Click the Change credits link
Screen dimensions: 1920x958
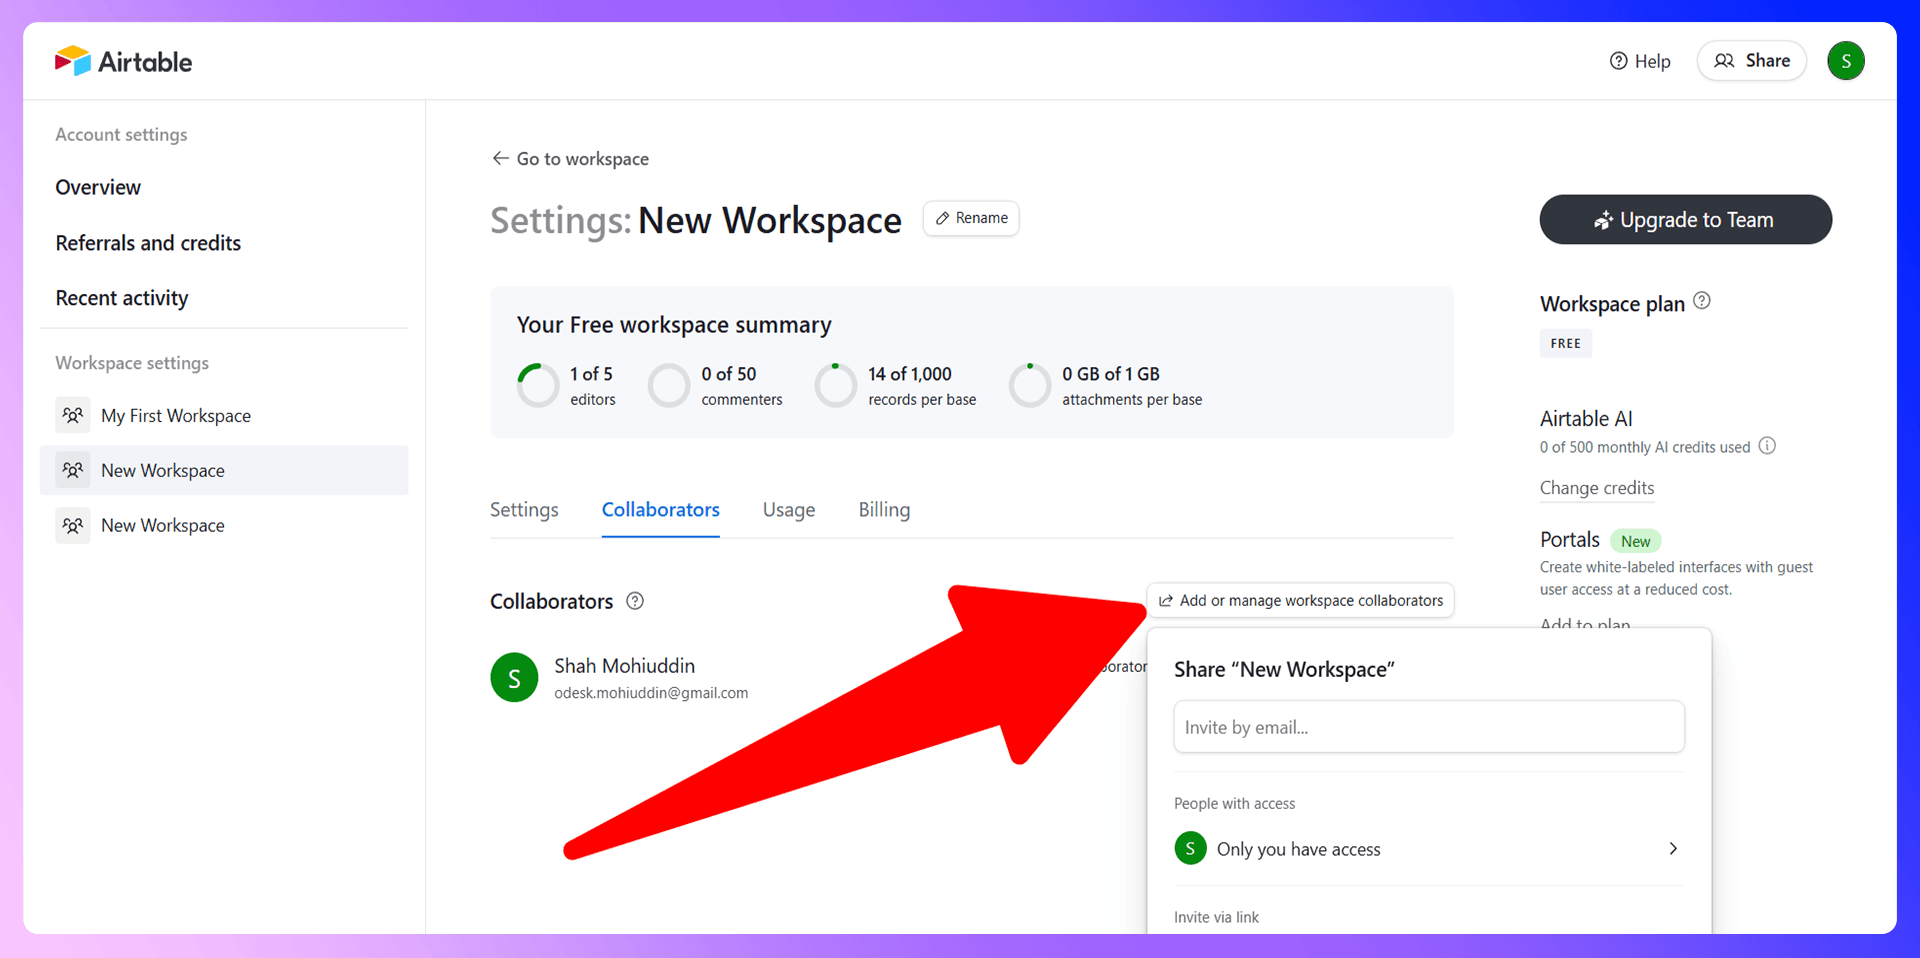(x=1597, y=488)
